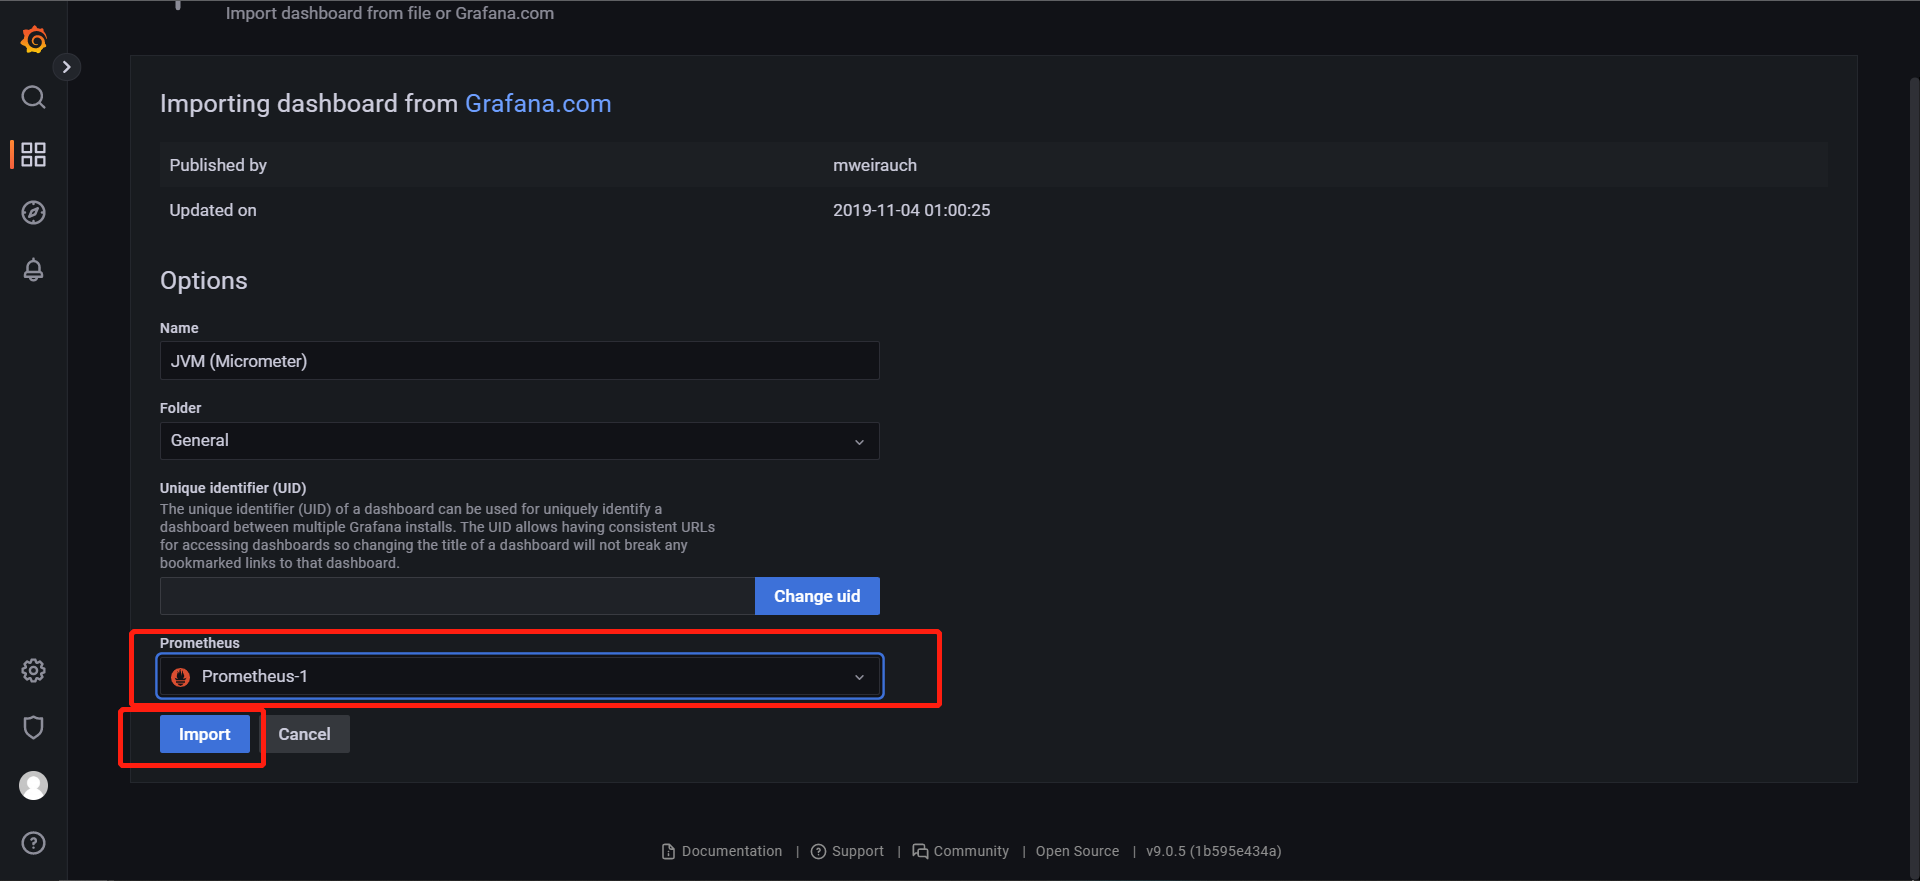Open the user profile avatar
This screenshot has width=1920, height=881.
coord(33,785)
